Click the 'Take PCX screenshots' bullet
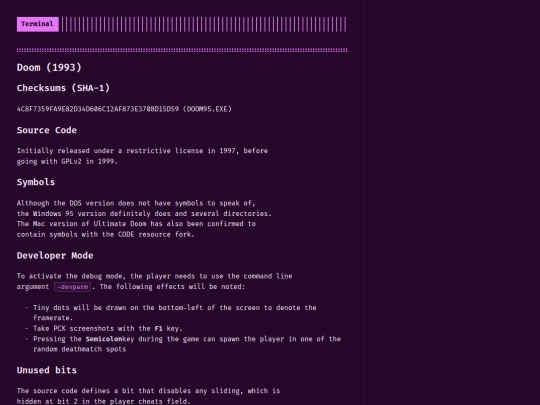The image size is (540, 405). tap(108, 329)
